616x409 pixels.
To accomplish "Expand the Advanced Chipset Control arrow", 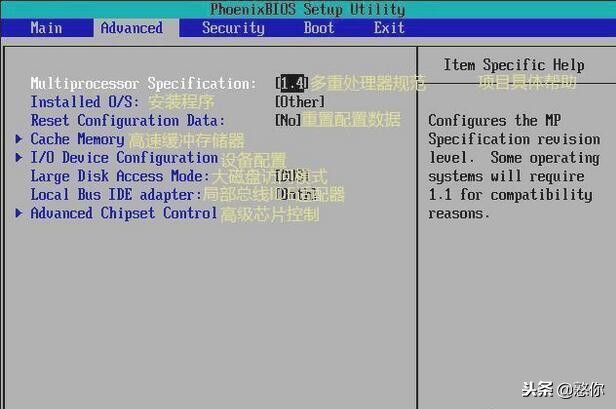I will pyautogui.click(x=18, y=213).
